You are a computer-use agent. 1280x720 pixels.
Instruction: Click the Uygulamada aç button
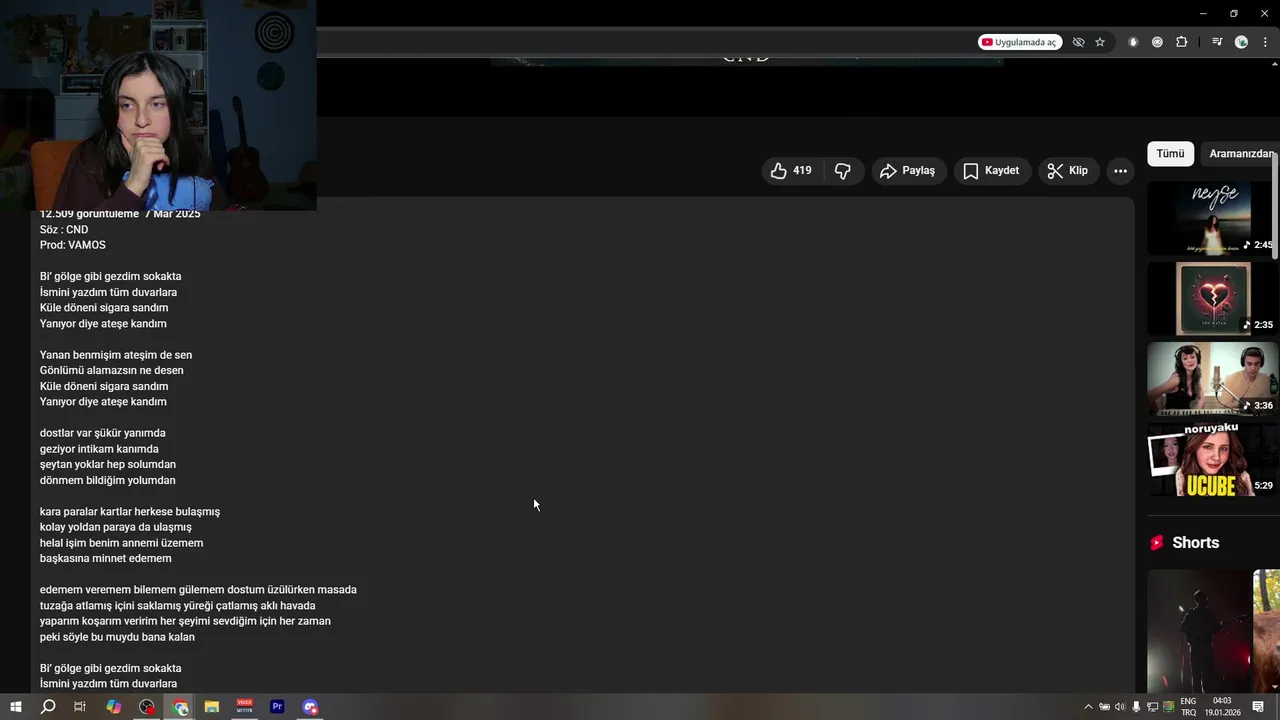click(1019, 42)
